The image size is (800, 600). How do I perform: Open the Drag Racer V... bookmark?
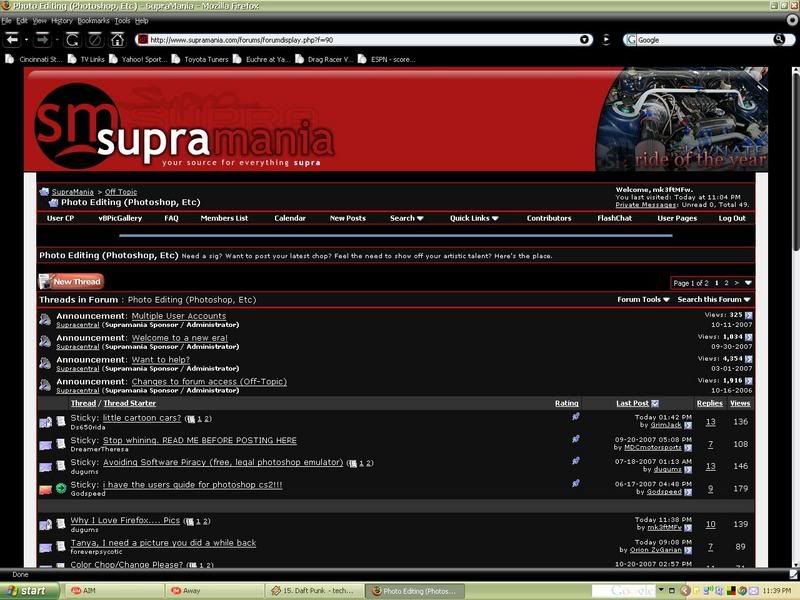(324, 59)
